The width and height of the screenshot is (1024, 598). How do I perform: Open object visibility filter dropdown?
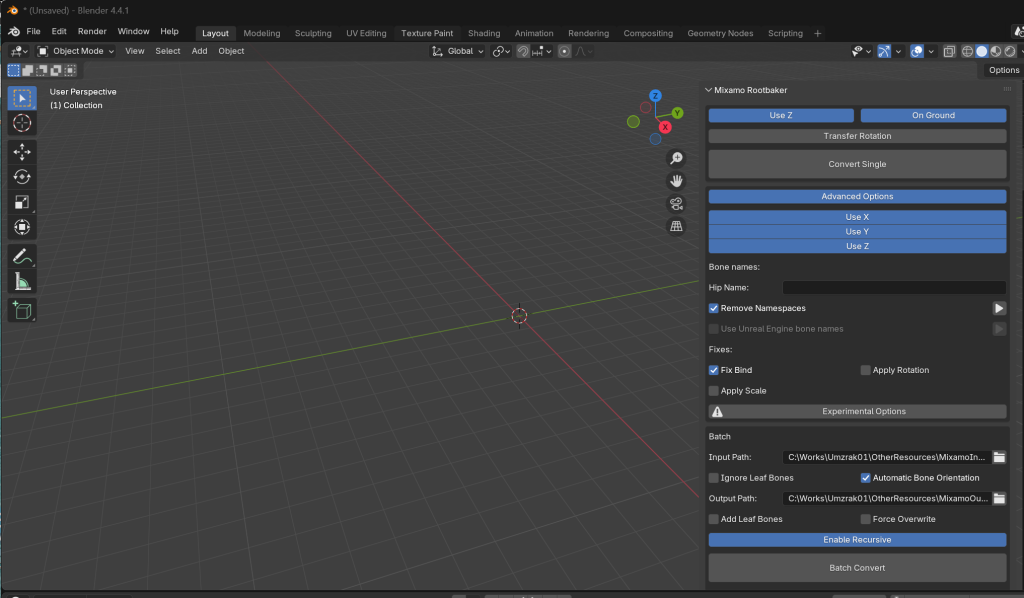(861, 51)
